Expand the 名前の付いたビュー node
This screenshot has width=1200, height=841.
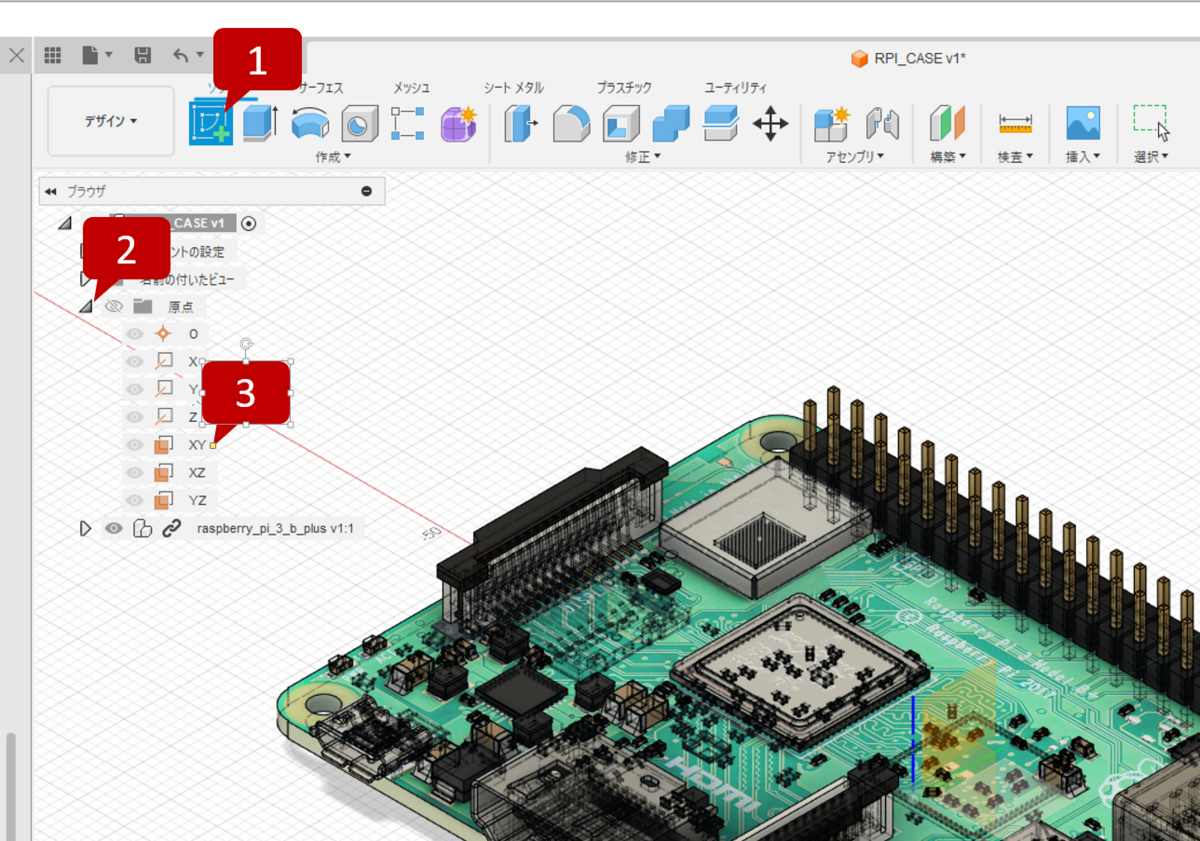[x=85, y=279]
